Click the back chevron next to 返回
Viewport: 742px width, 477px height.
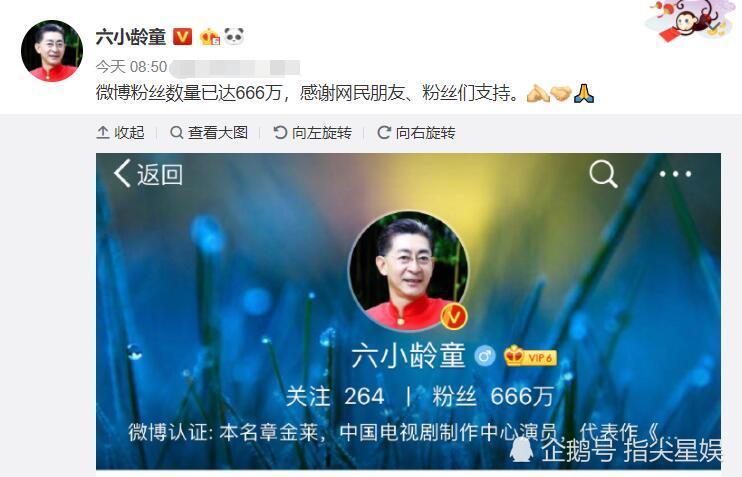point(122,173)
